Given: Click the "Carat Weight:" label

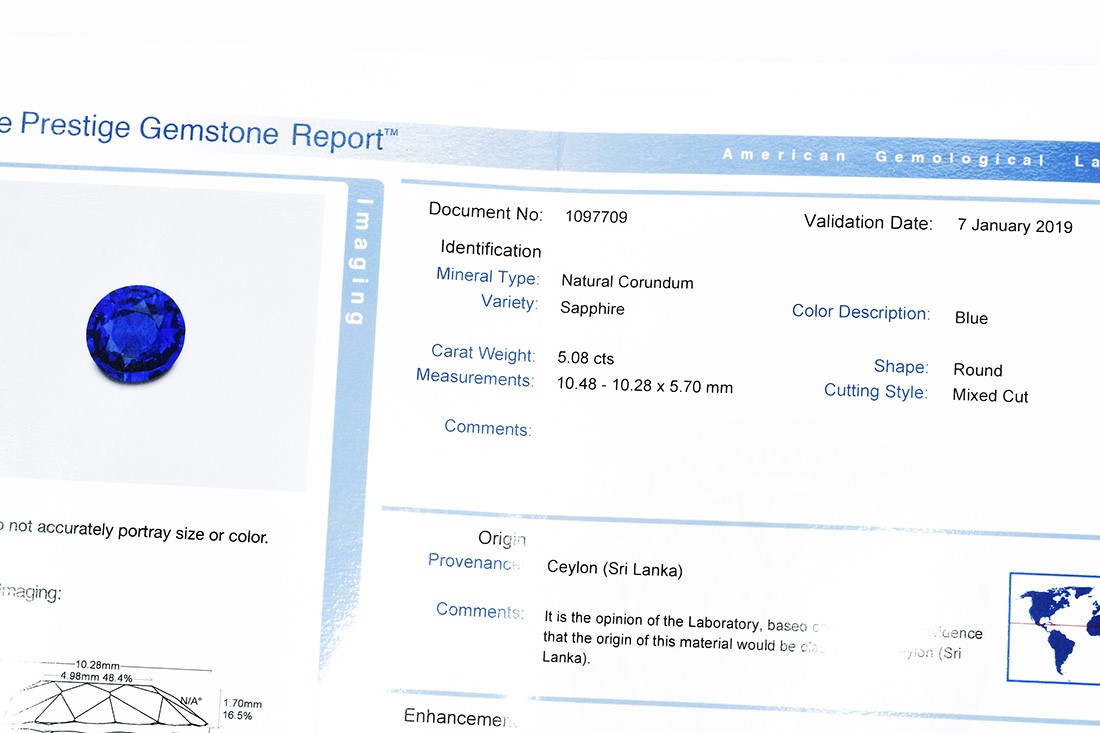Looking at the screenshot, I should pos(483,353).
